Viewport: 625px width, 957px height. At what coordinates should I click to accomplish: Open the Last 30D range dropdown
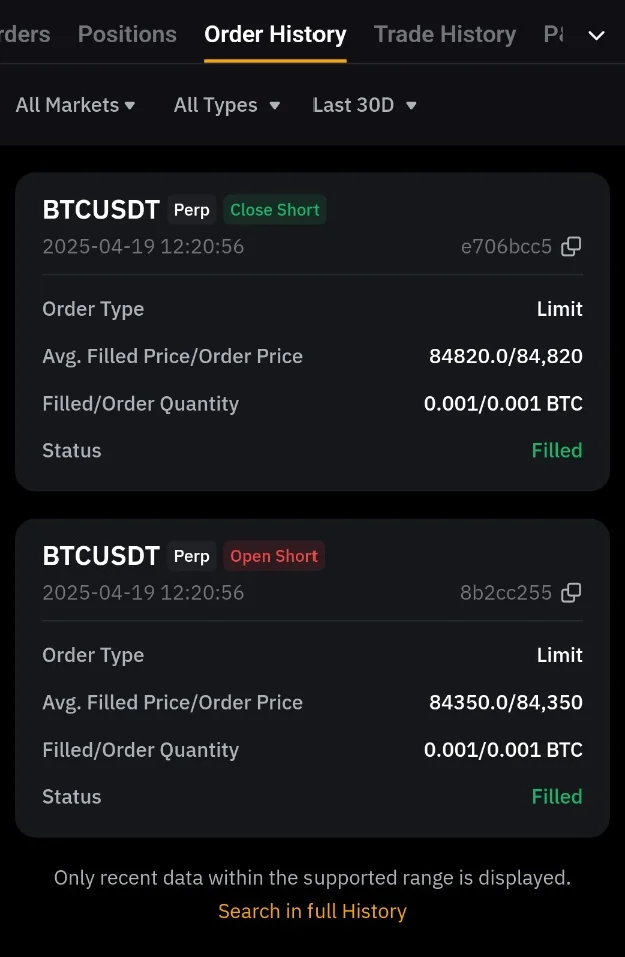[x=364, y=105]
